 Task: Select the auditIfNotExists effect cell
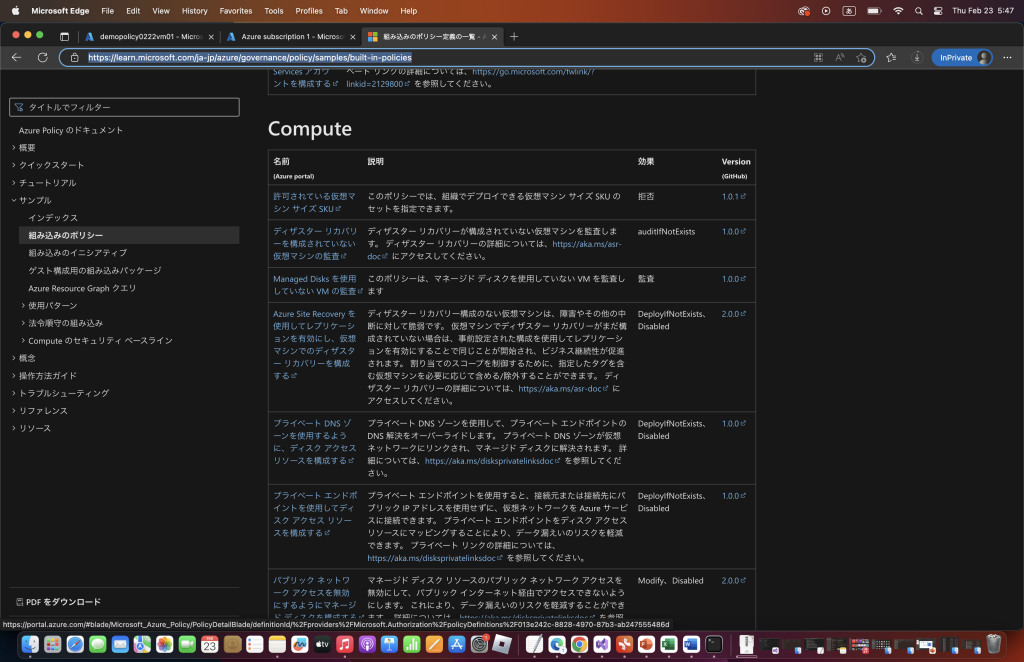coord(666,232)
